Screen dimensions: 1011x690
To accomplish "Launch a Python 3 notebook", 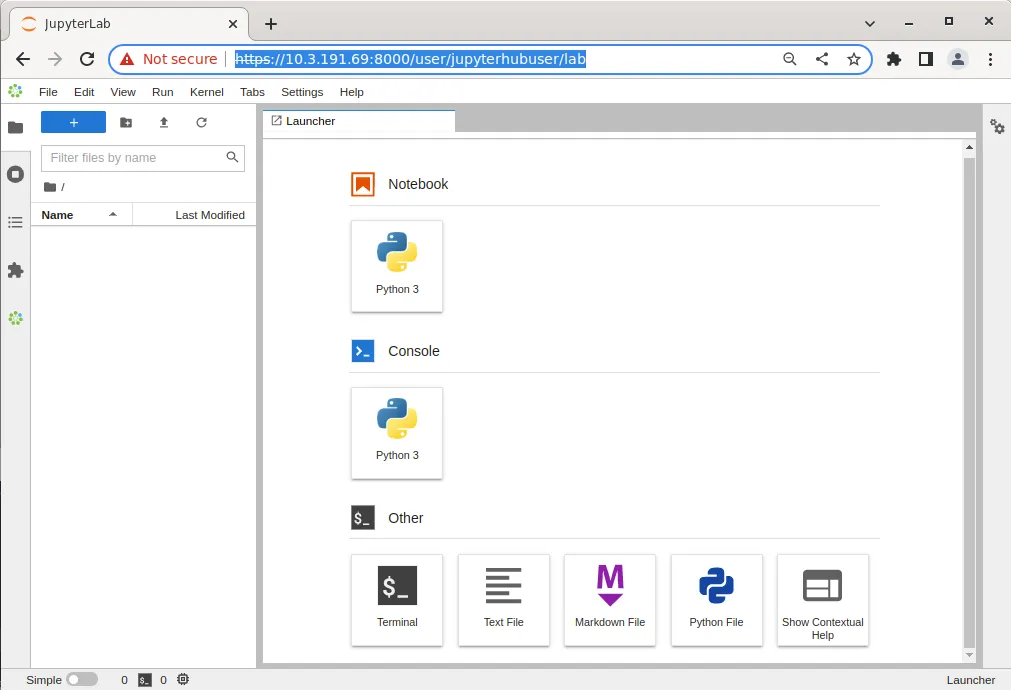I will tap(397, 266).
